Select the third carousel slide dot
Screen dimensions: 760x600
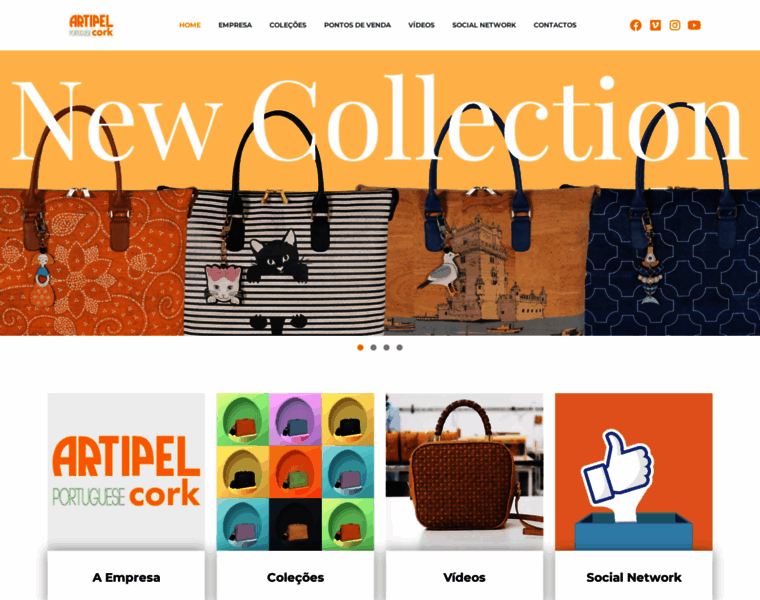tap(386, 347)
